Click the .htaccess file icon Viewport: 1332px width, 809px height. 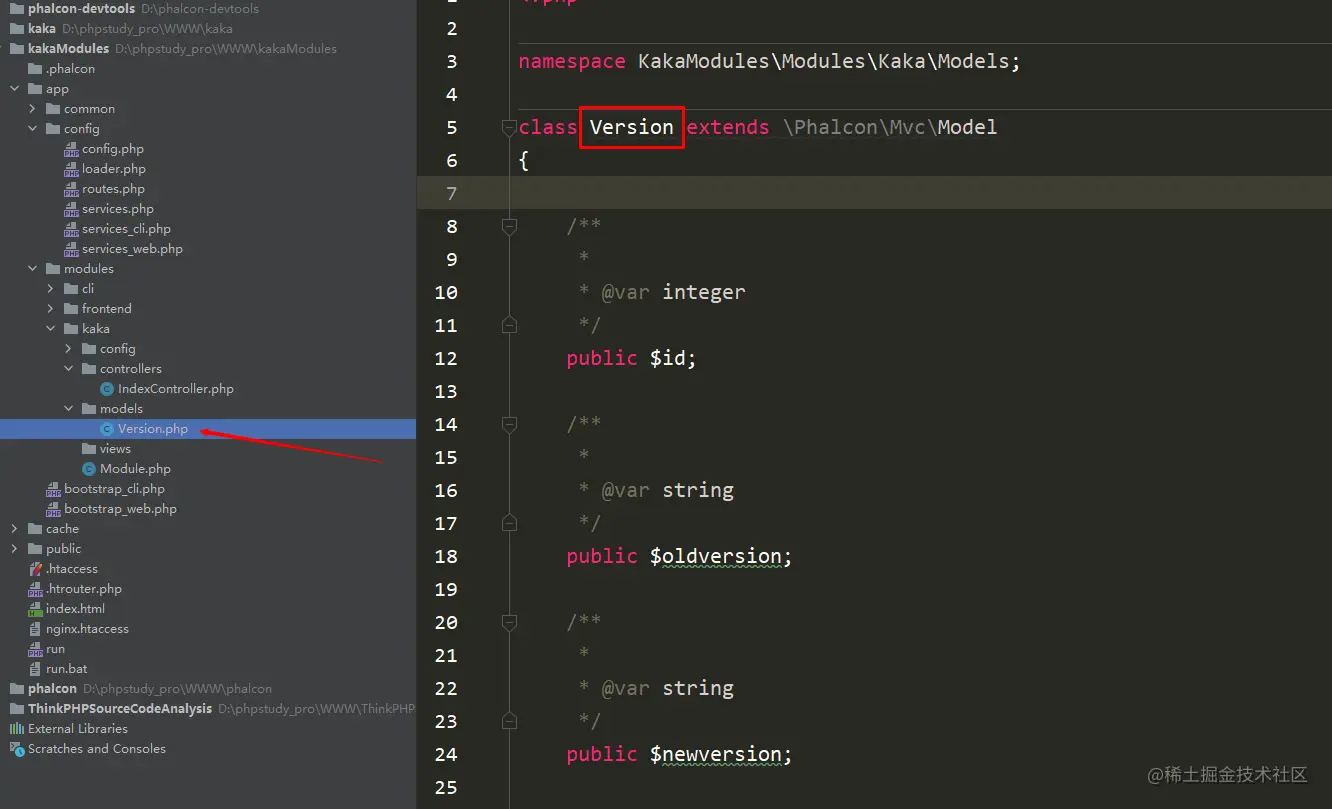point(36,569)
